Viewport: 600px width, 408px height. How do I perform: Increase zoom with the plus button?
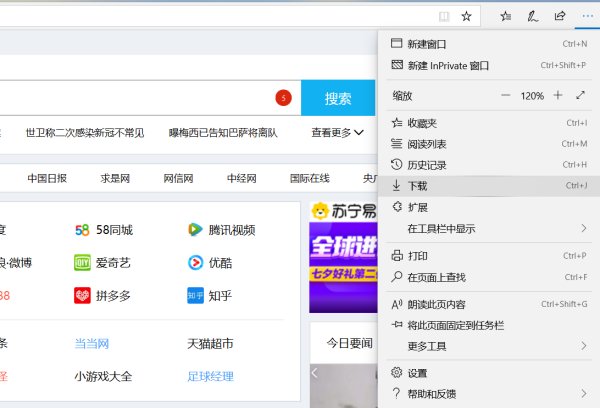pos(557,95)
